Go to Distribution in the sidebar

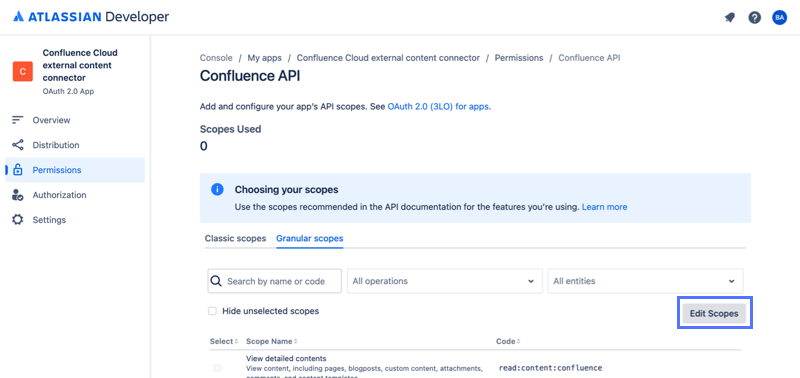coord(75,145)
